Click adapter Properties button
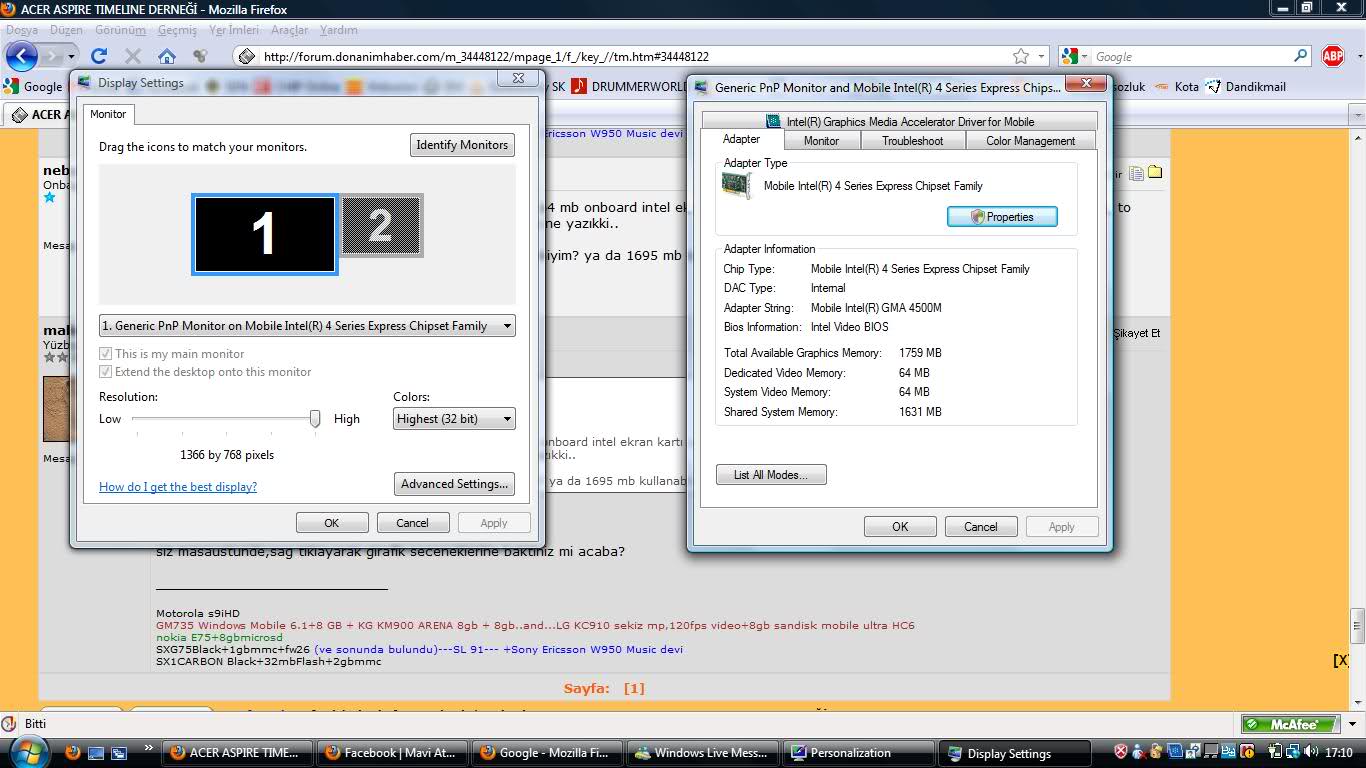The width and height of the screenshot is (1366, 768). click(x=1002, y=217)
